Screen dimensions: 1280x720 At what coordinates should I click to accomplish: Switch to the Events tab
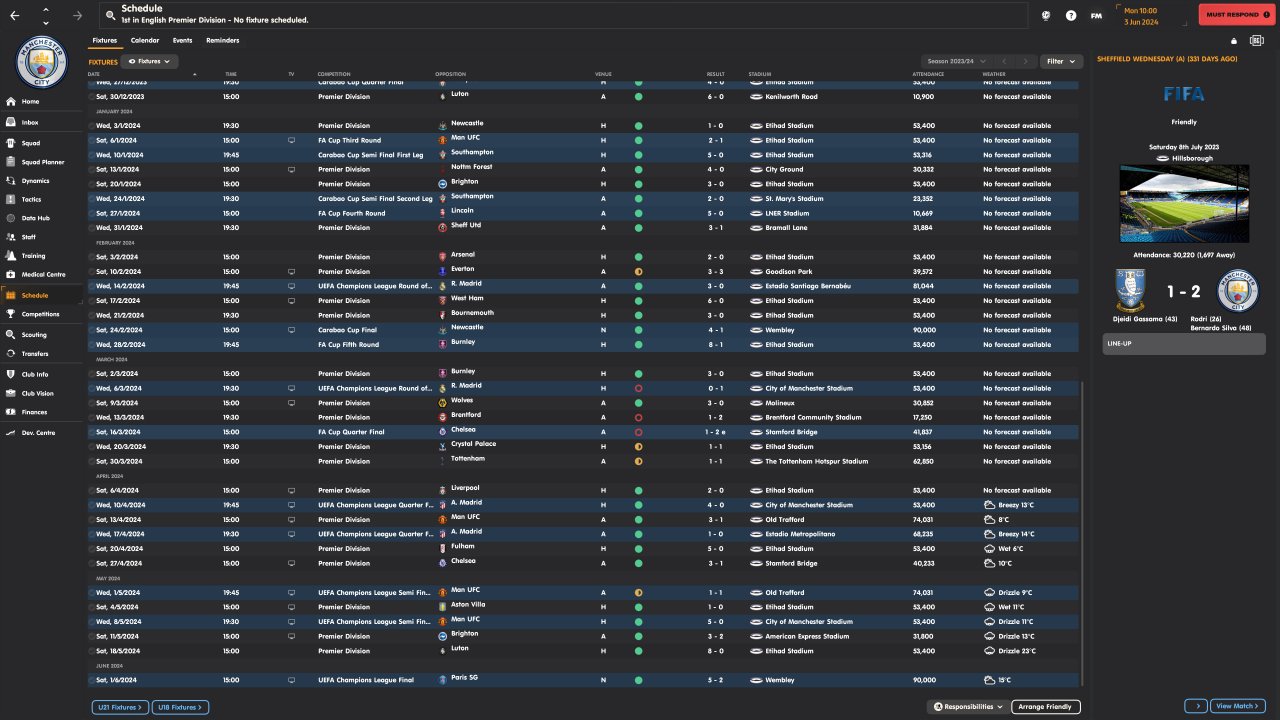click(x=183, y=41)
